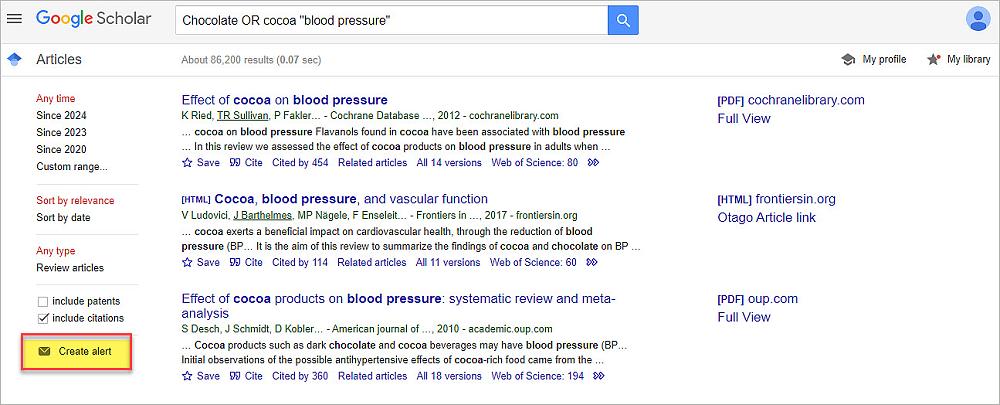Uncheck the include citations checkbox

tap(43, 318)
